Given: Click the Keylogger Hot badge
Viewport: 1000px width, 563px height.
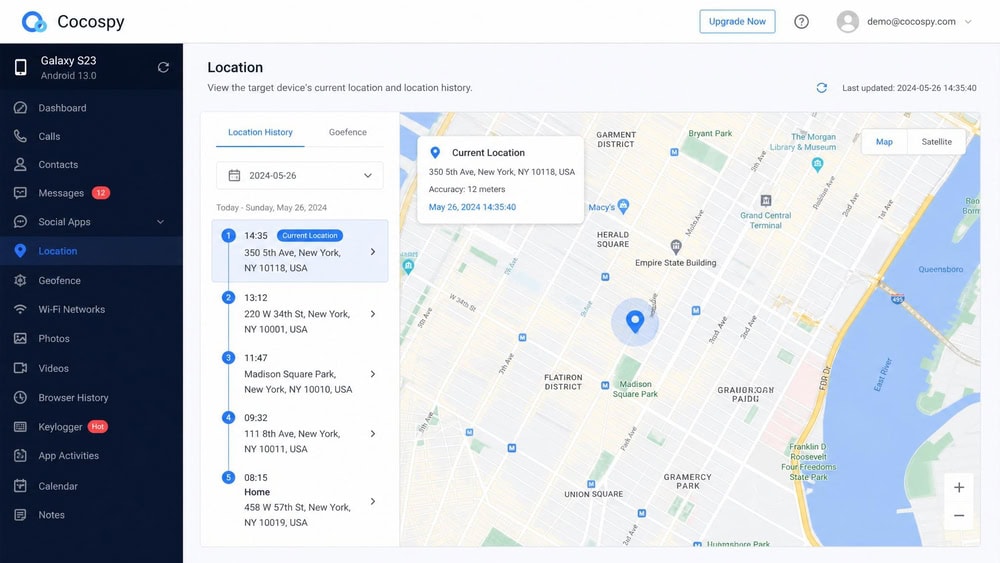Looking at the screenshot, I should [98, 427].
